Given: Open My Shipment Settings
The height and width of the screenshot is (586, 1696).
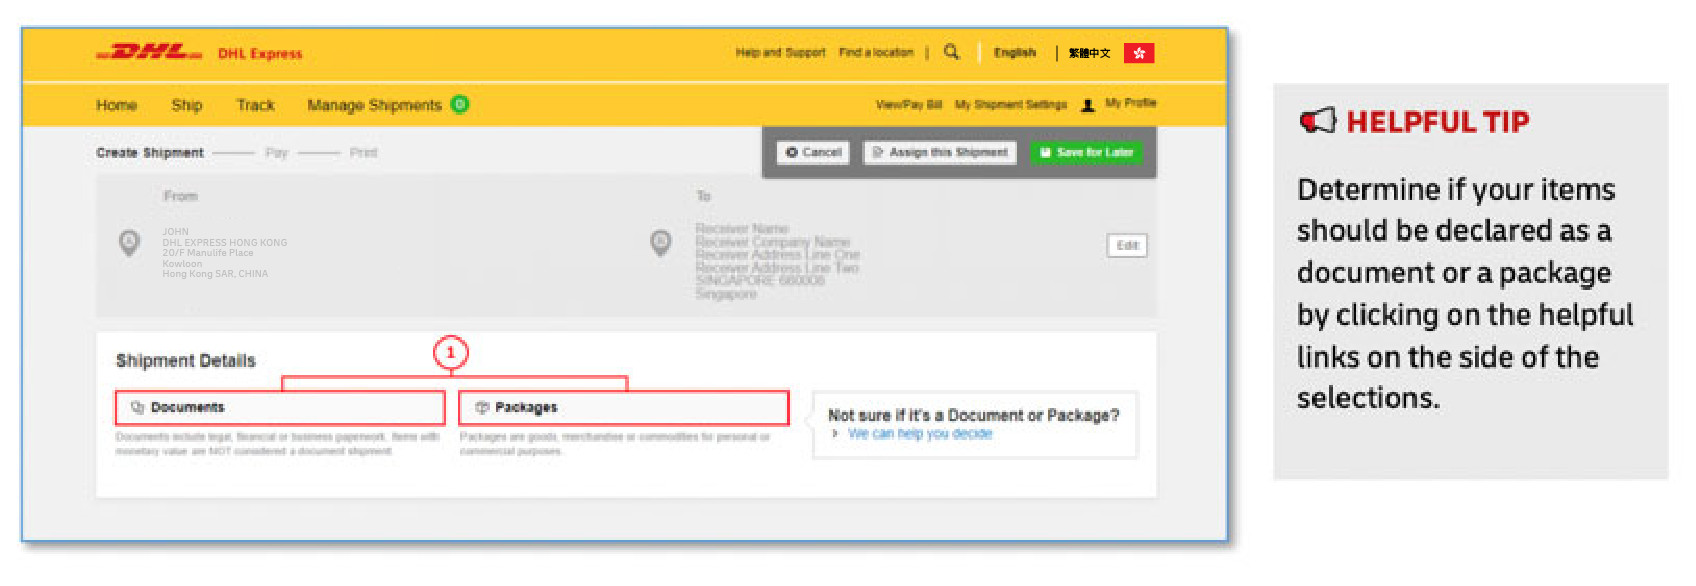Looking at the screenshot, I should point(1011,104).
